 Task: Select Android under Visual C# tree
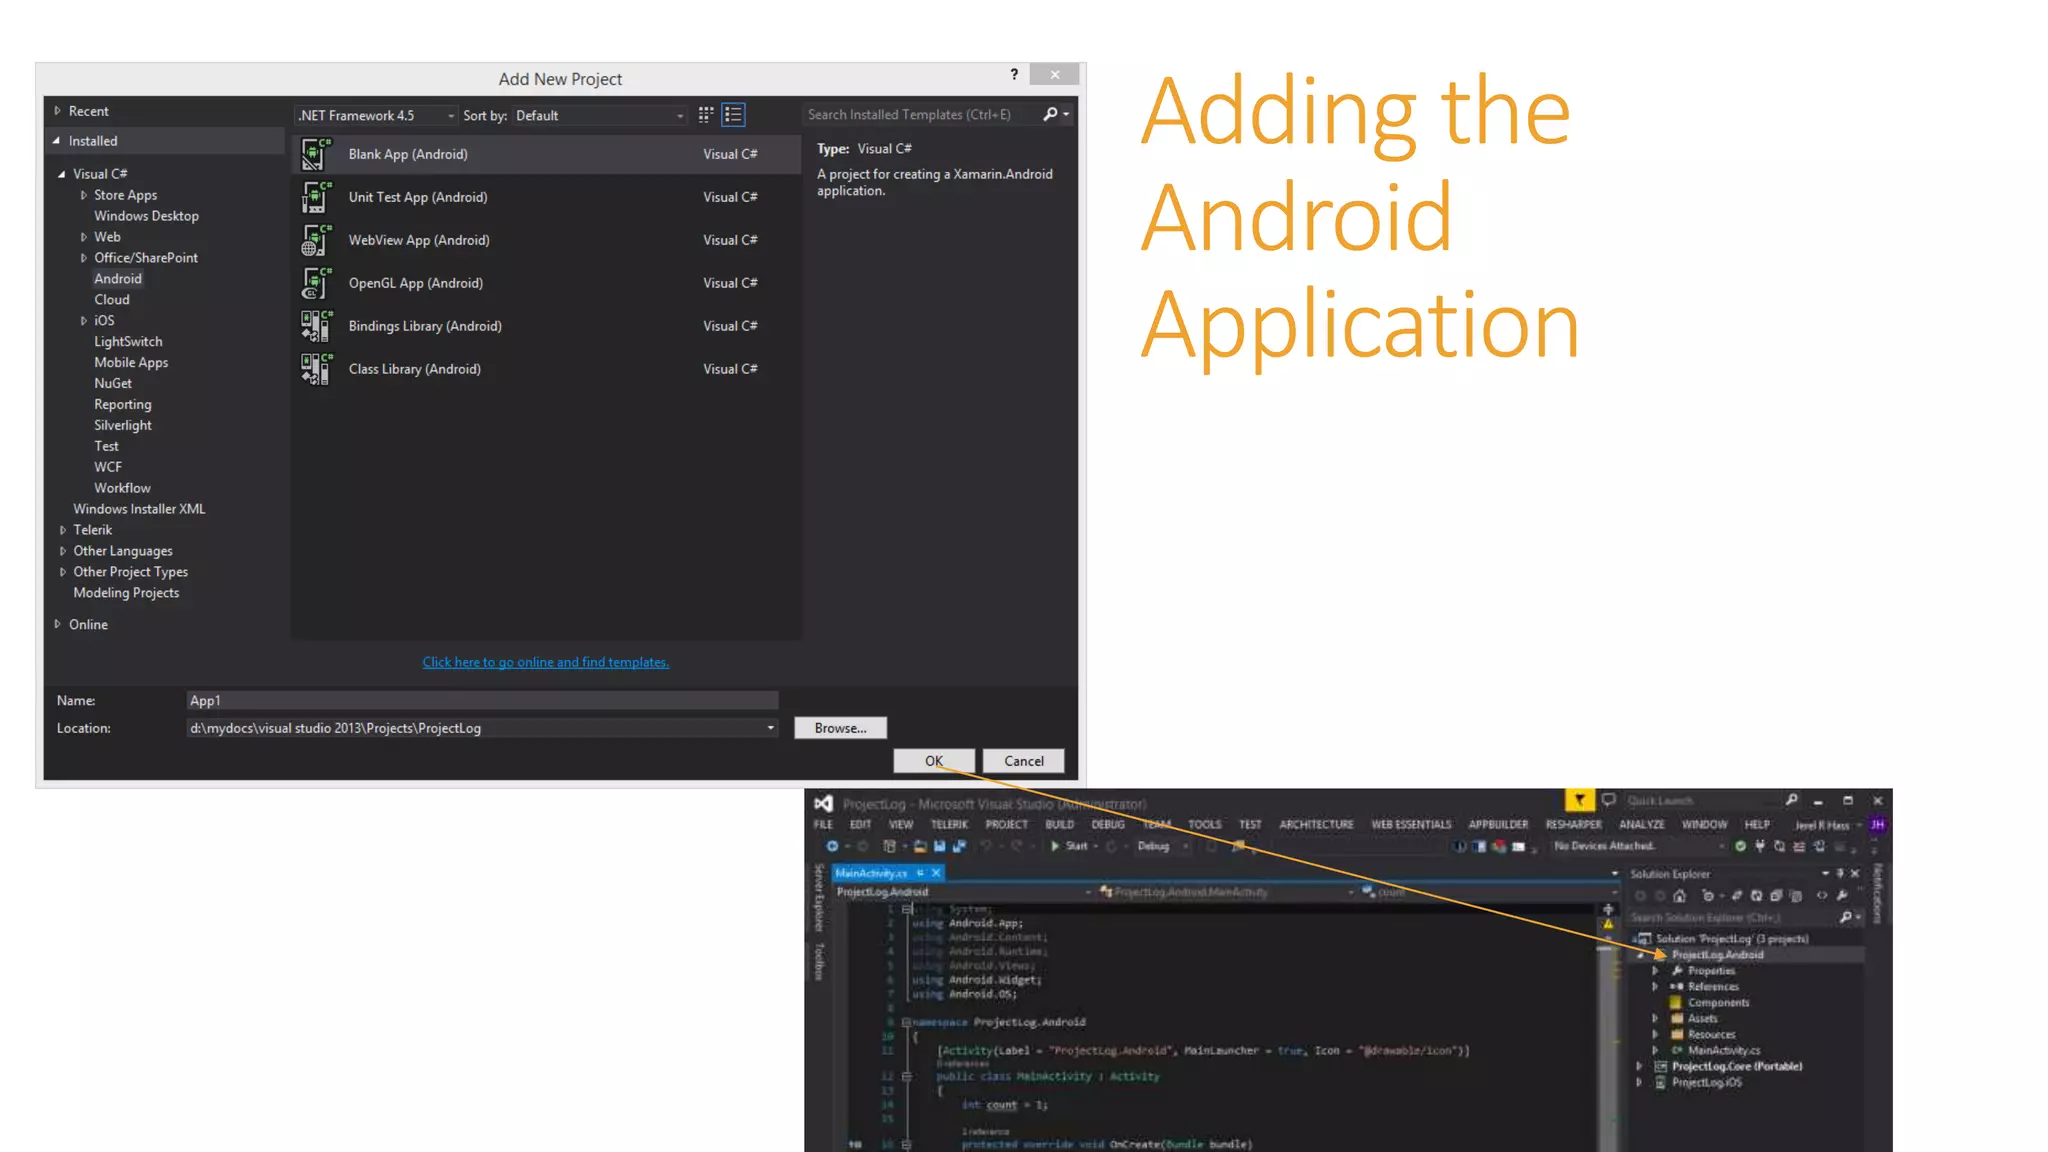(118, 279)
